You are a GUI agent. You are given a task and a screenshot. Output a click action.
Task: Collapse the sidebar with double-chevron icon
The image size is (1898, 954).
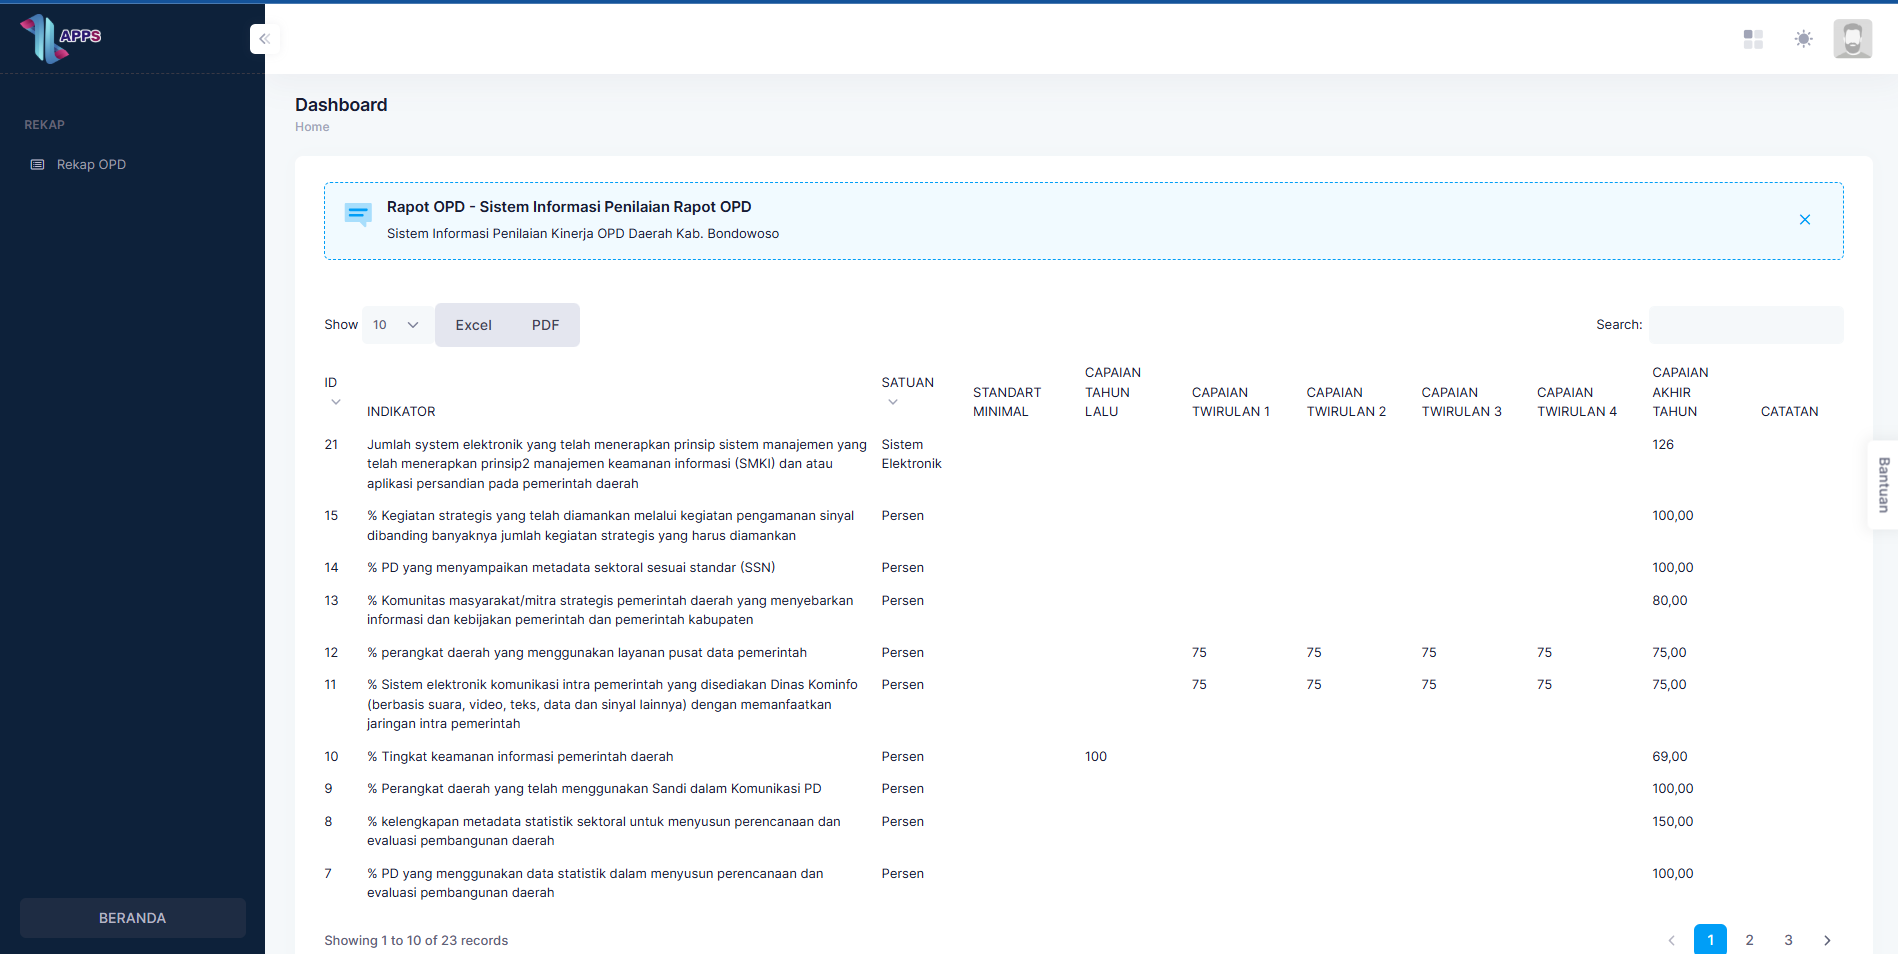click(x=264, y=39)
